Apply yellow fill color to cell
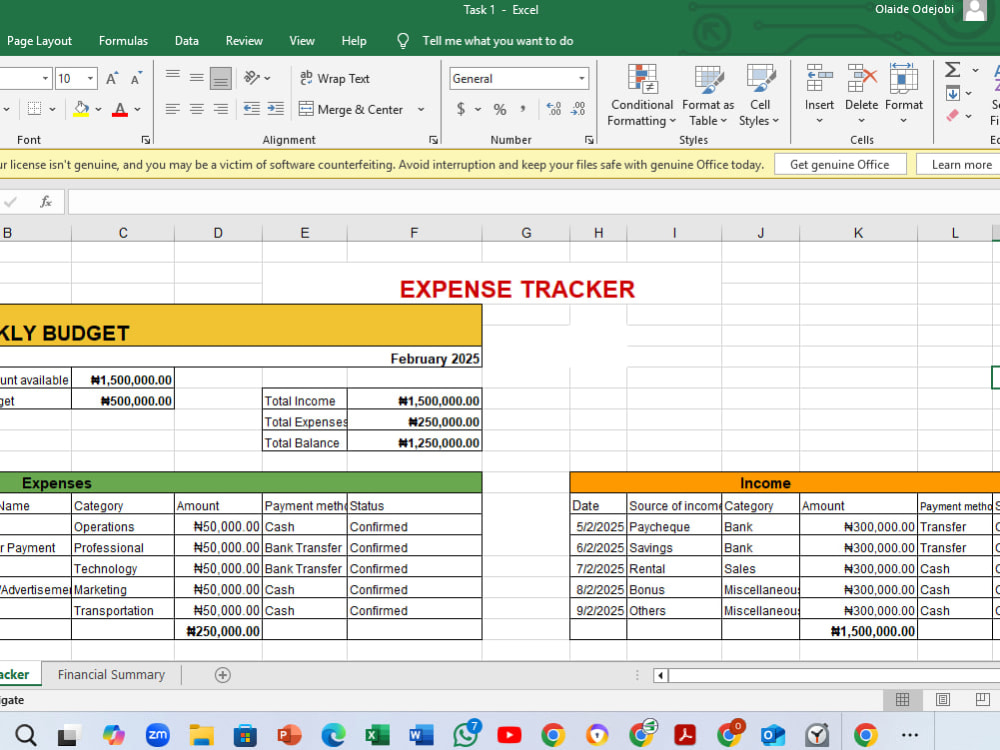Screen dimensions: 1000x750 click(x=81, y=109)
